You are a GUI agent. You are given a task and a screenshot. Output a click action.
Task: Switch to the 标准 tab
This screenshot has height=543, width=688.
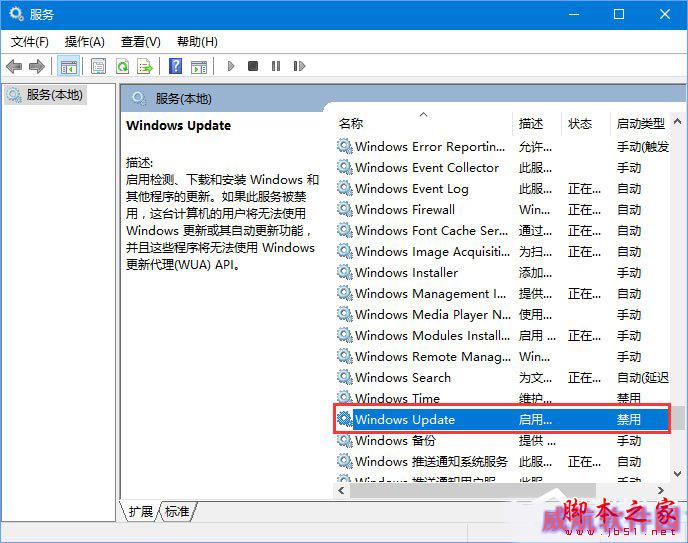tap(177, 511)
